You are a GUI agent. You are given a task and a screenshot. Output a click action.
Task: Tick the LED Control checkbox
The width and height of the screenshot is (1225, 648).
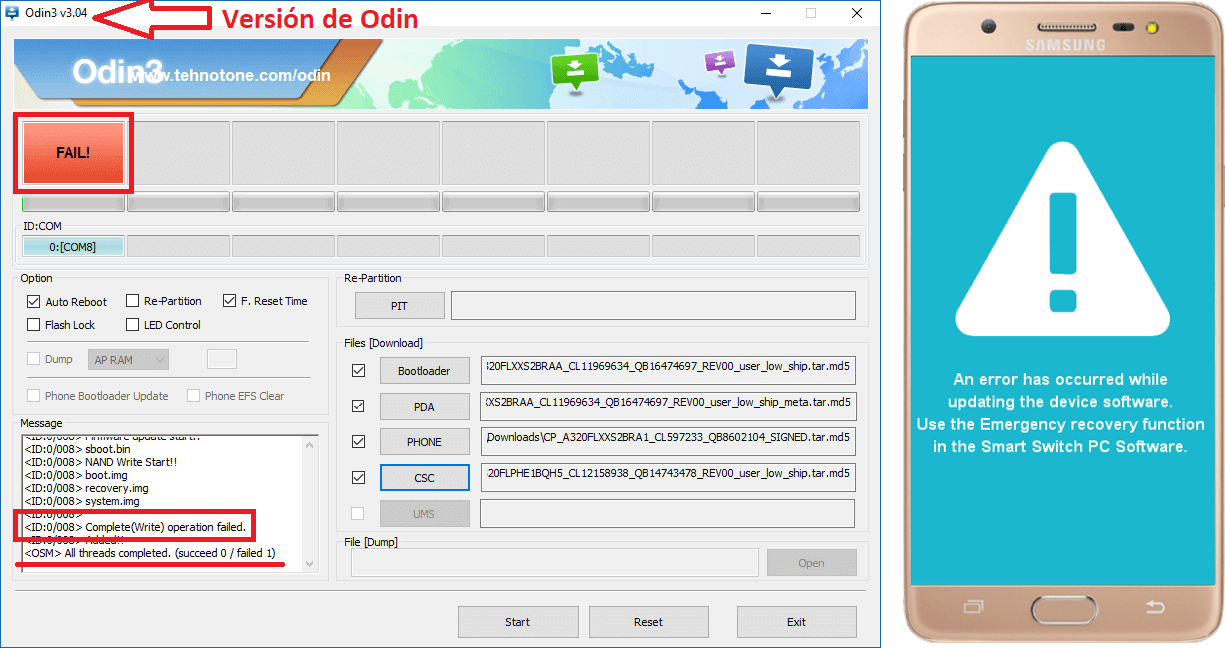click(132, 325)
